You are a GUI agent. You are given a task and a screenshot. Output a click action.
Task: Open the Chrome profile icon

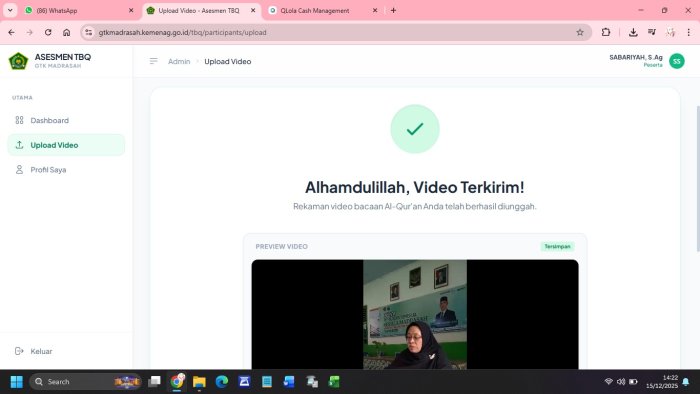(670, 32)
